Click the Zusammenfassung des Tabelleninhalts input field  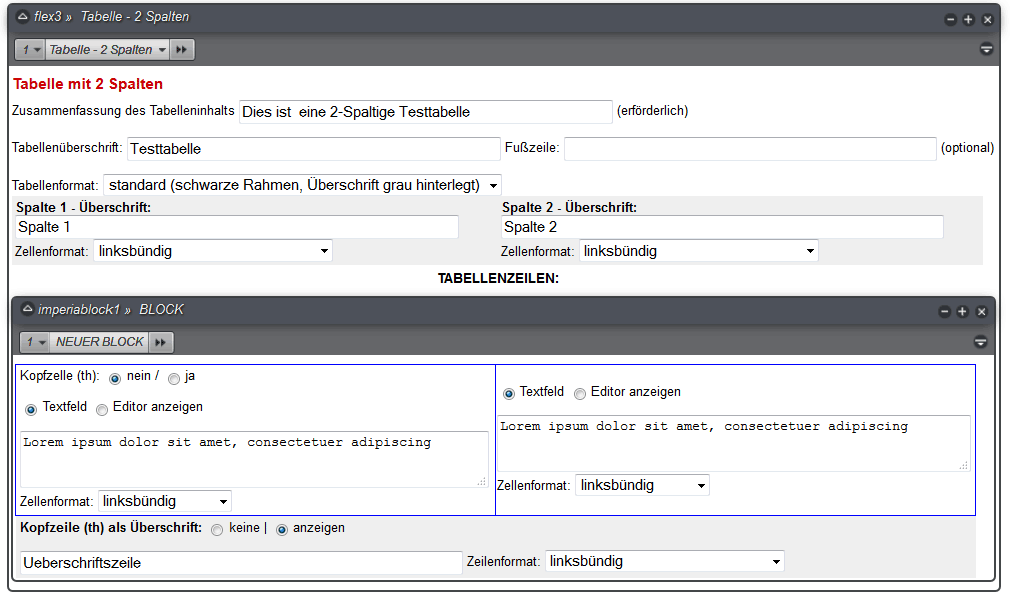click(x=426, y=111)
